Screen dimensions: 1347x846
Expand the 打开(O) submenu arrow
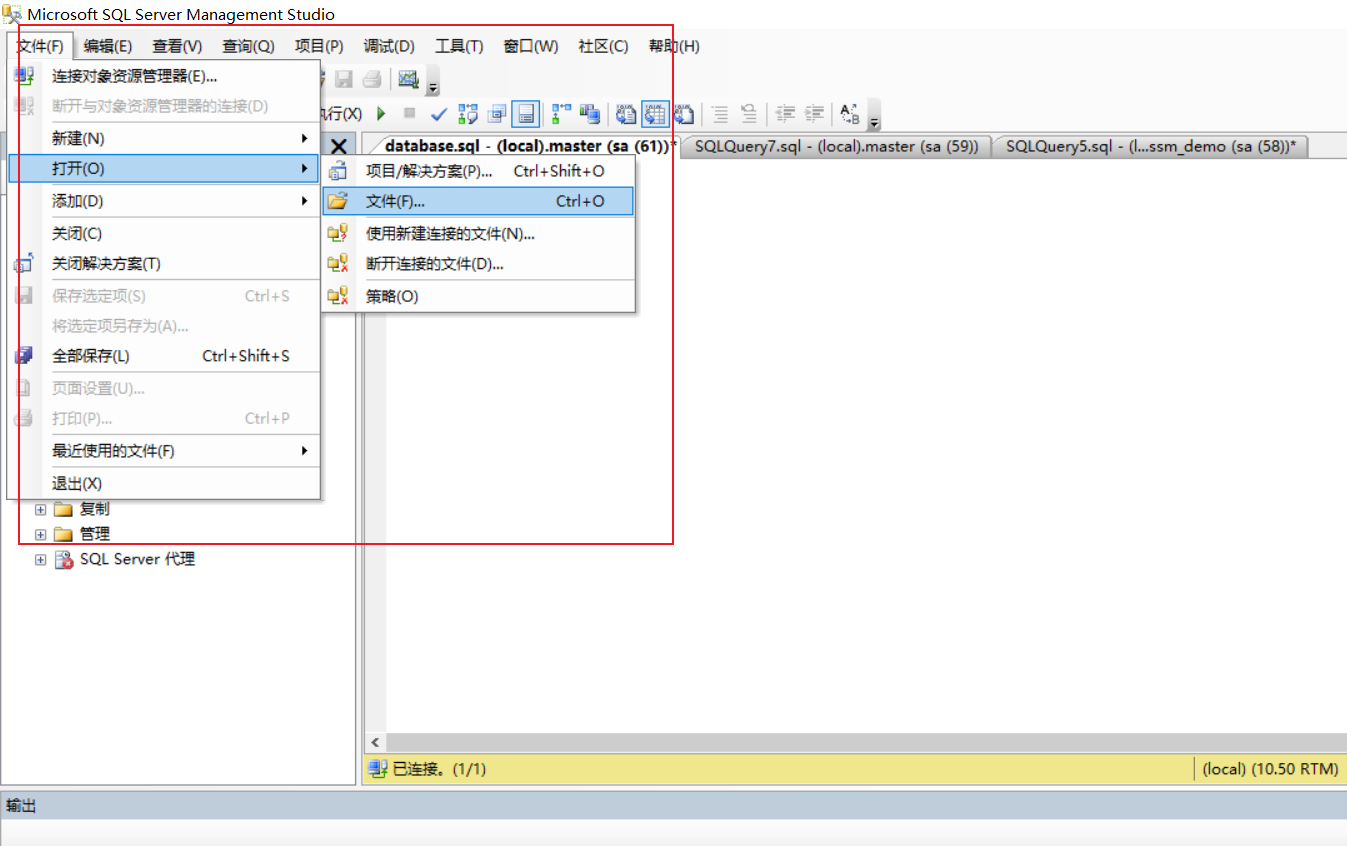304,169
